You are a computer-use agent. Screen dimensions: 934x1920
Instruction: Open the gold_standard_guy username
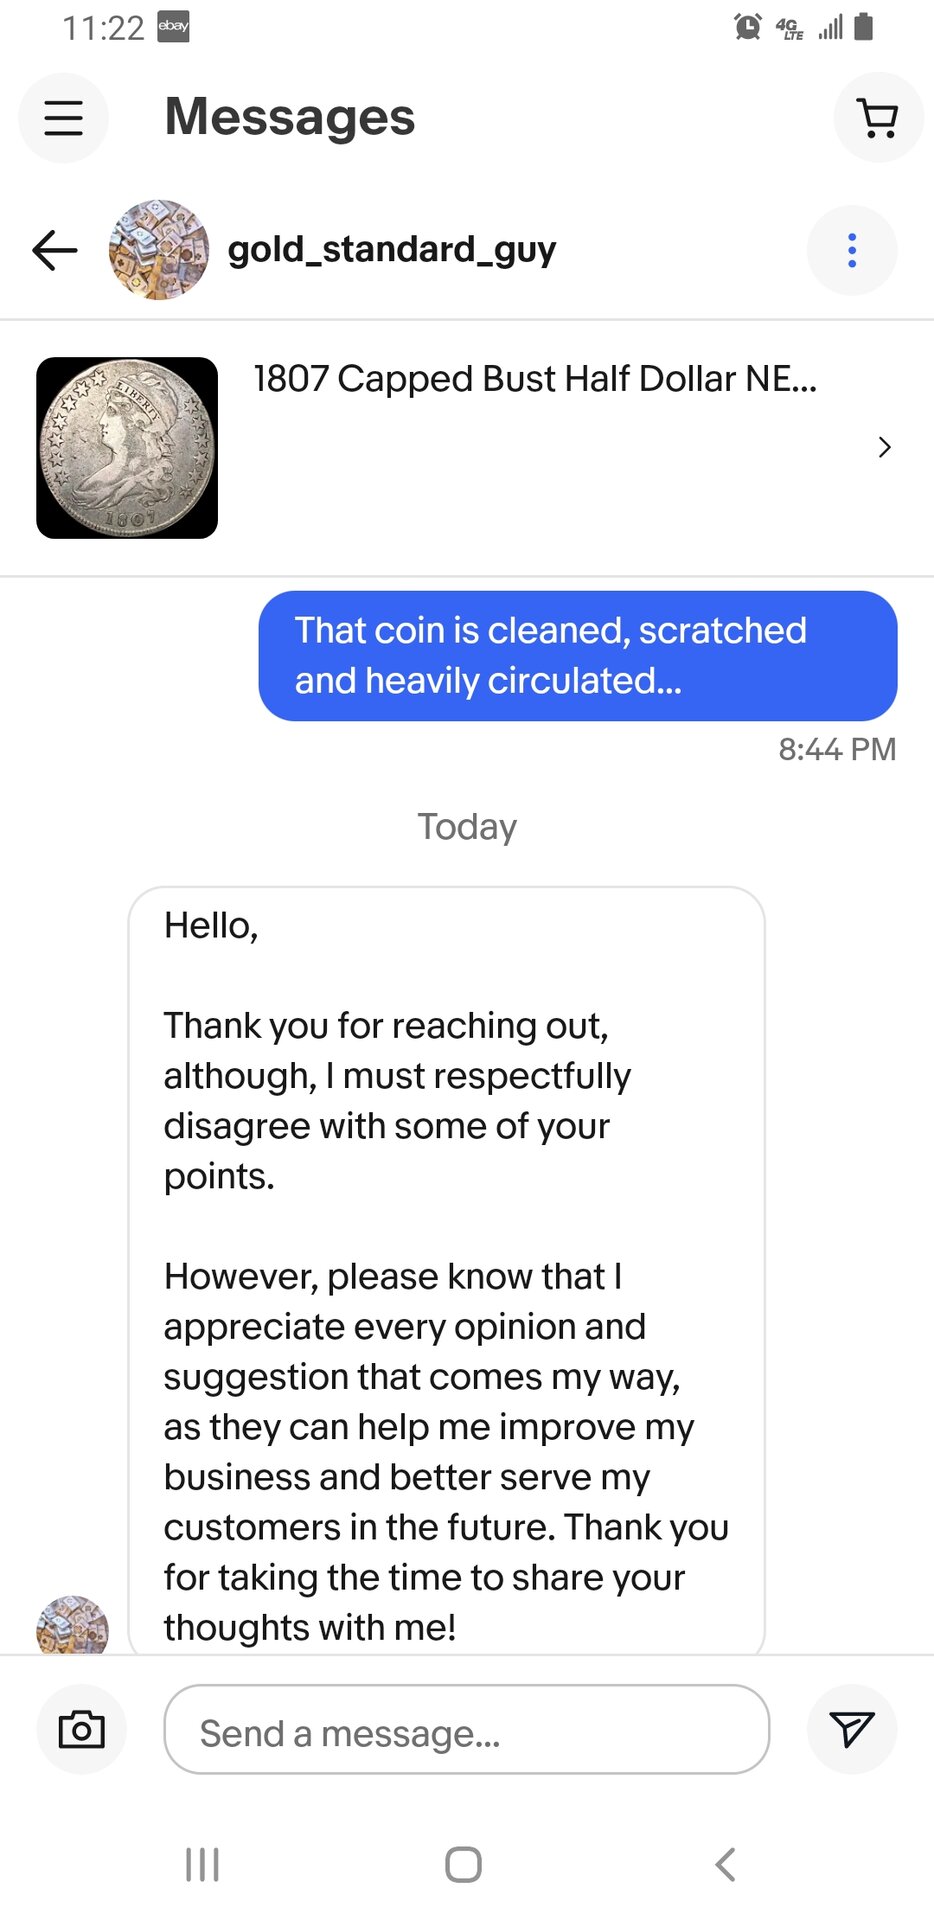tap(392, 249)
